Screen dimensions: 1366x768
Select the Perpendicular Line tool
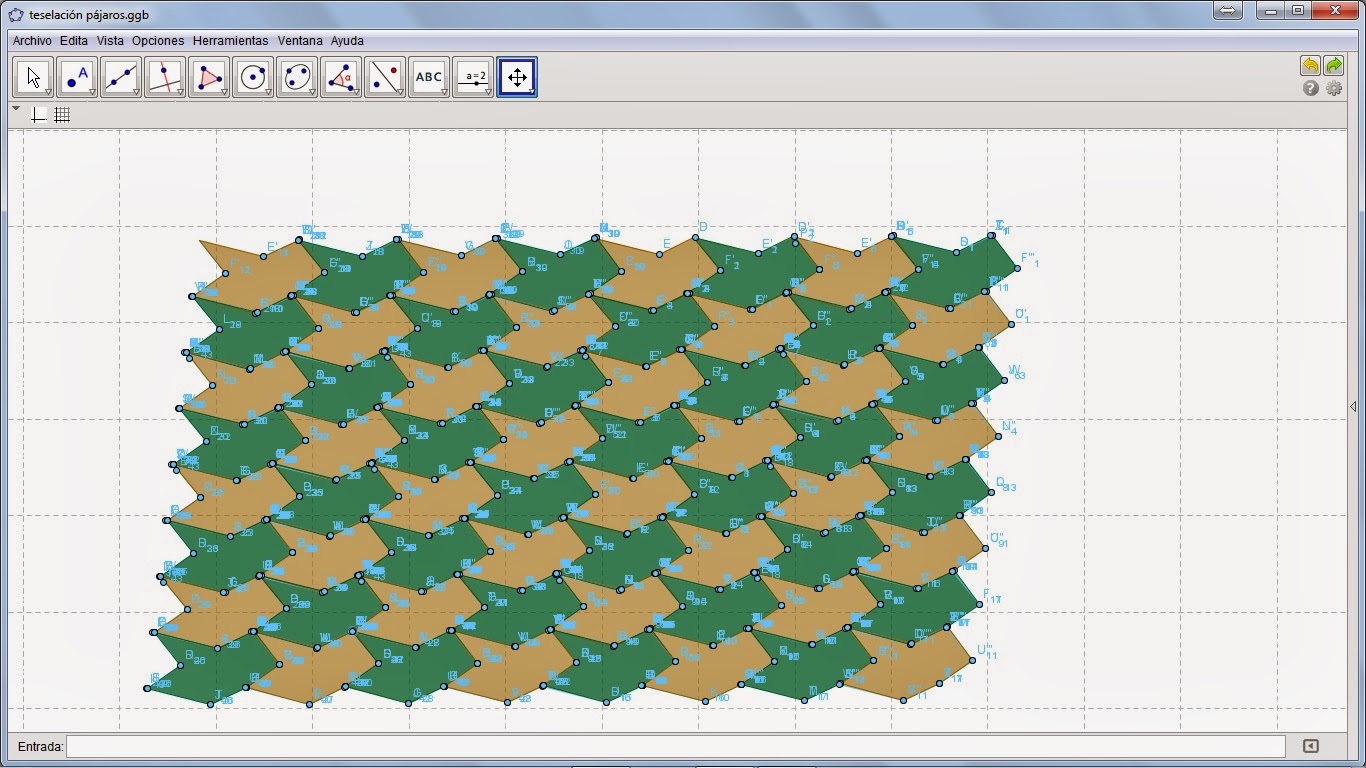165,77
